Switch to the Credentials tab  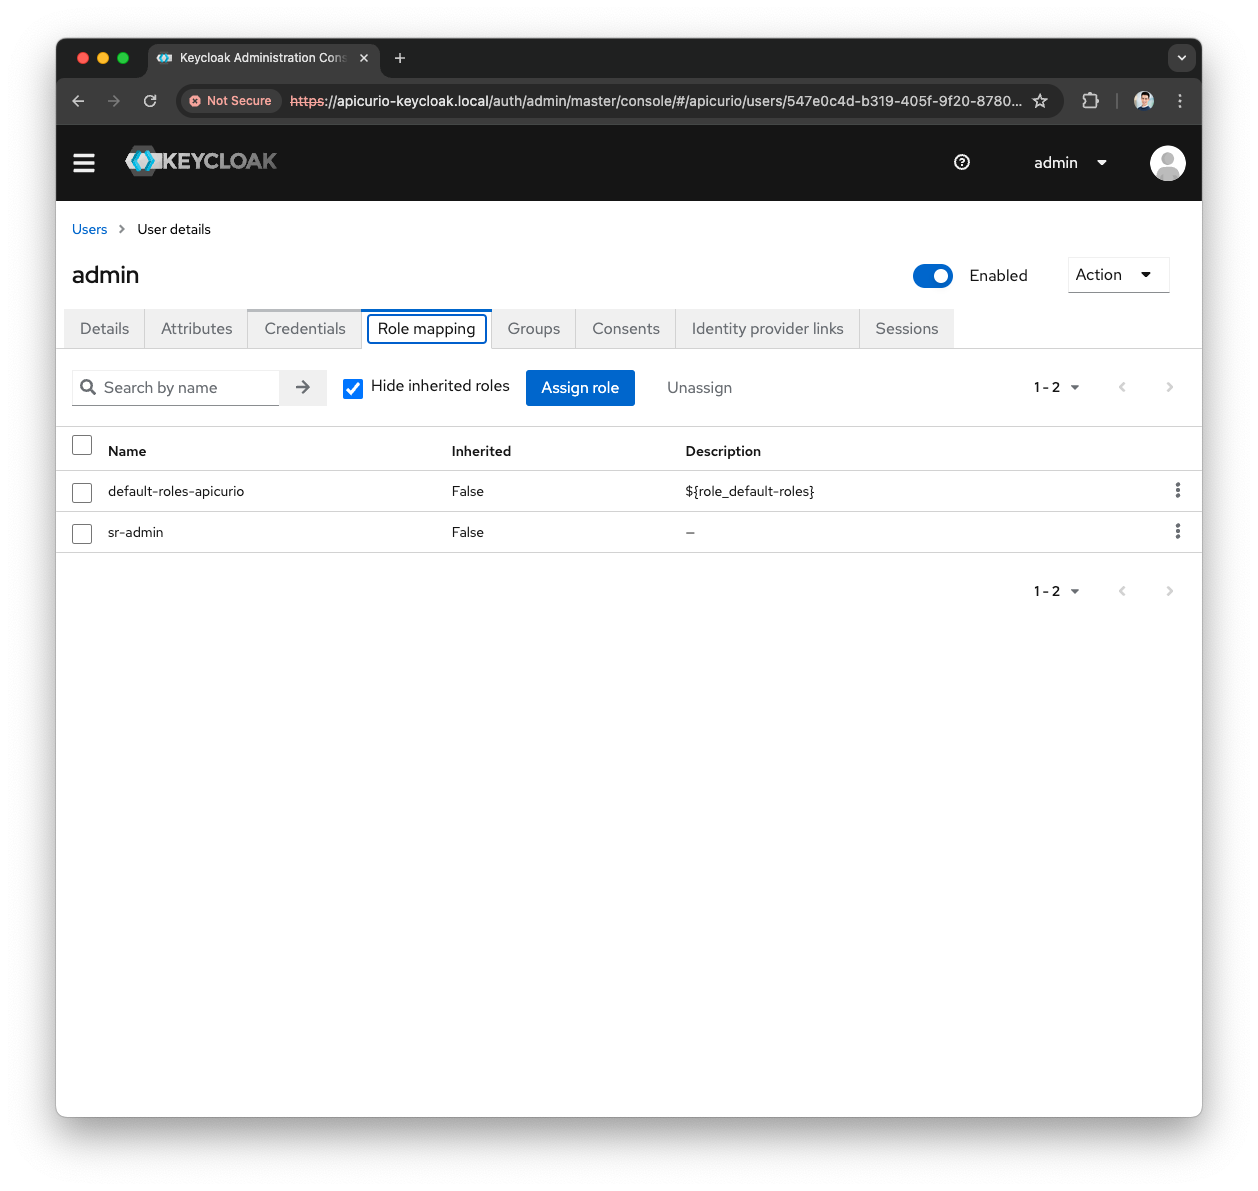coord(304,328)
